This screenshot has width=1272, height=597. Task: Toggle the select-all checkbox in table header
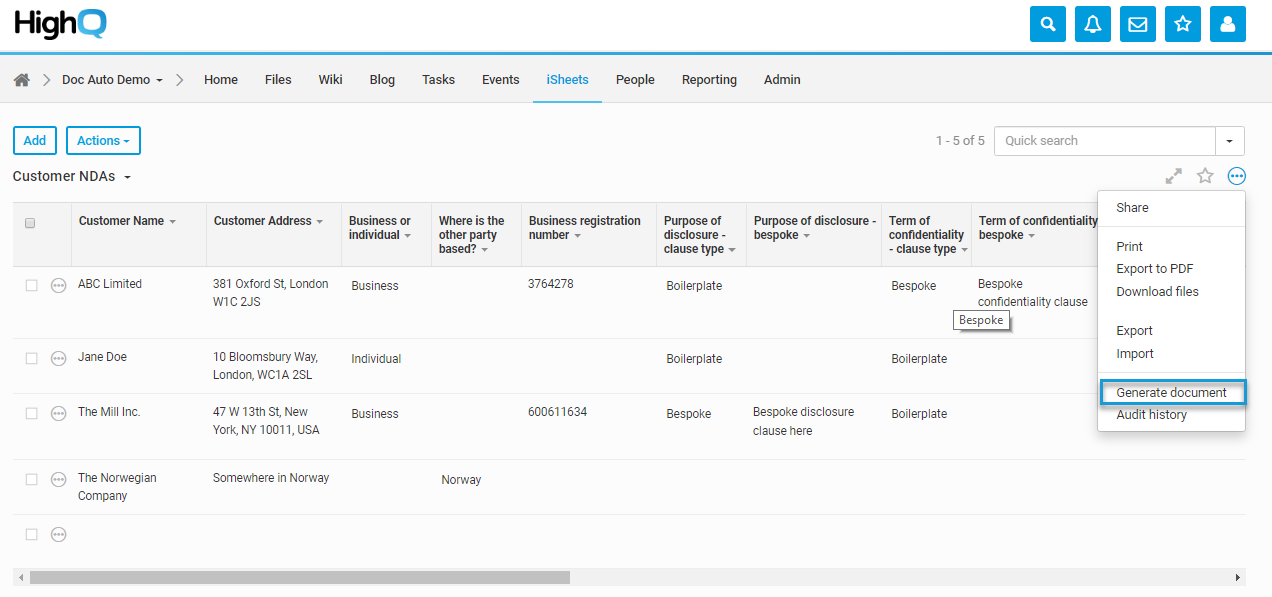(x=30, y=223)
